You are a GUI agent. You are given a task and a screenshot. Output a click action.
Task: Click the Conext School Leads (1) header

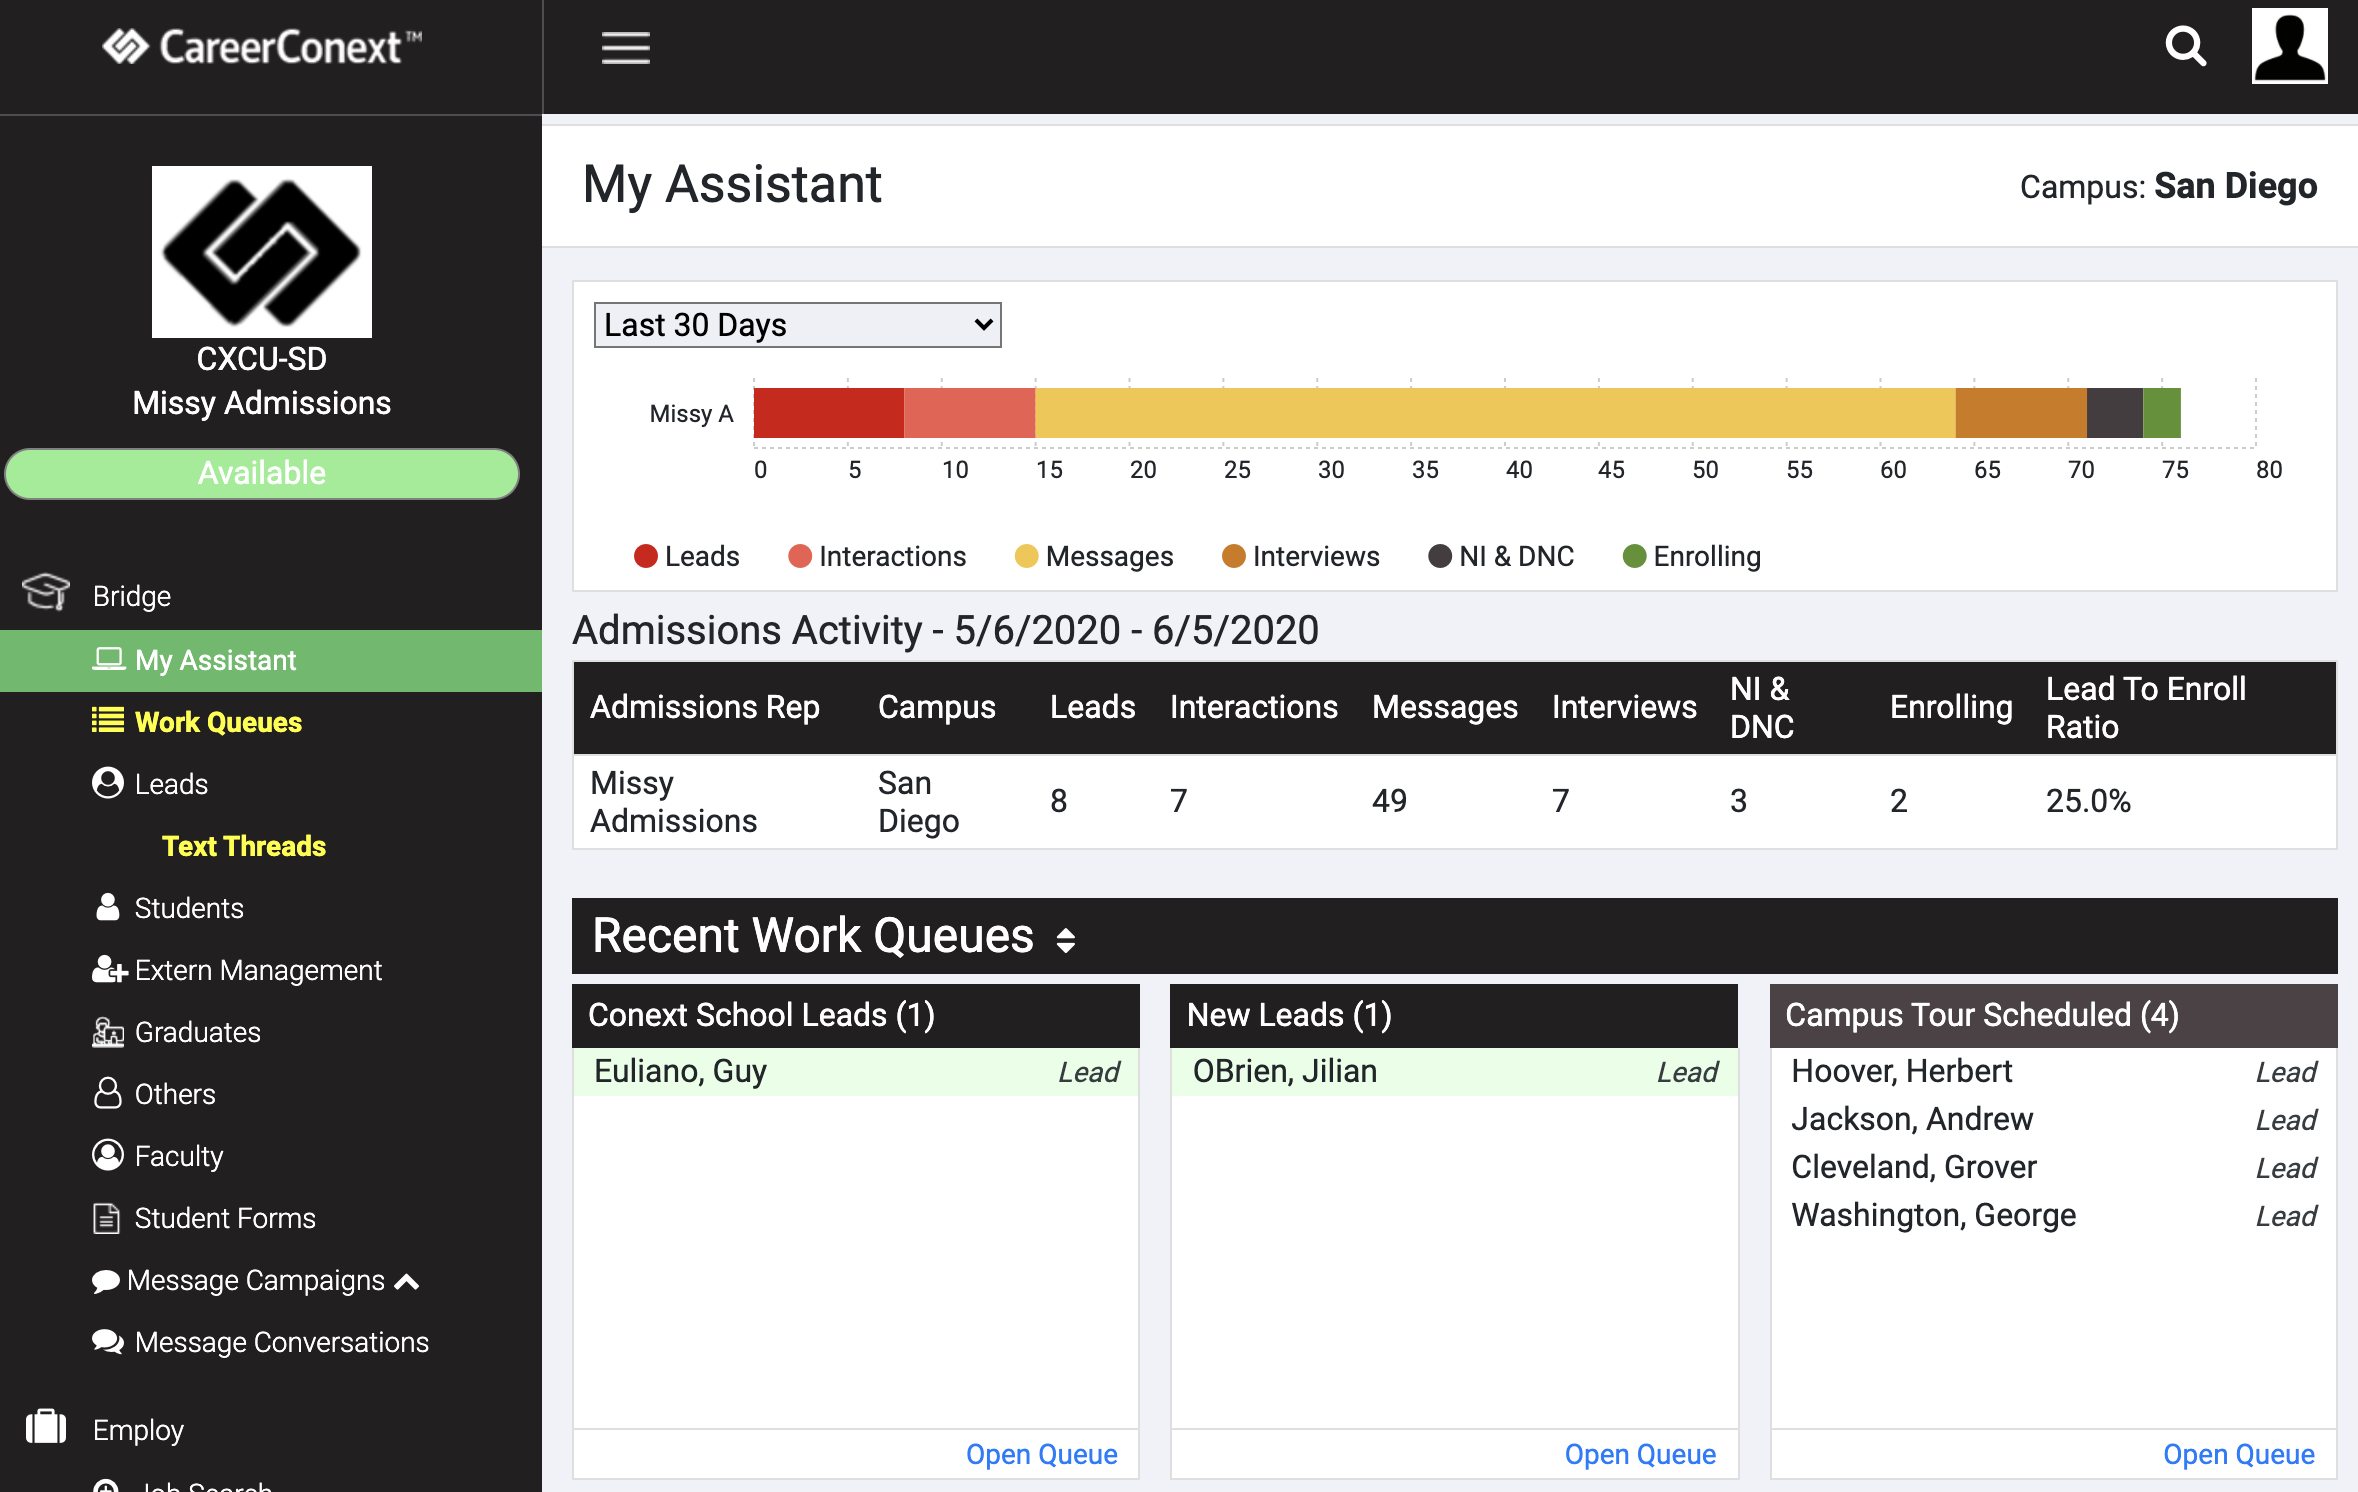click(x=856, y=1015)
